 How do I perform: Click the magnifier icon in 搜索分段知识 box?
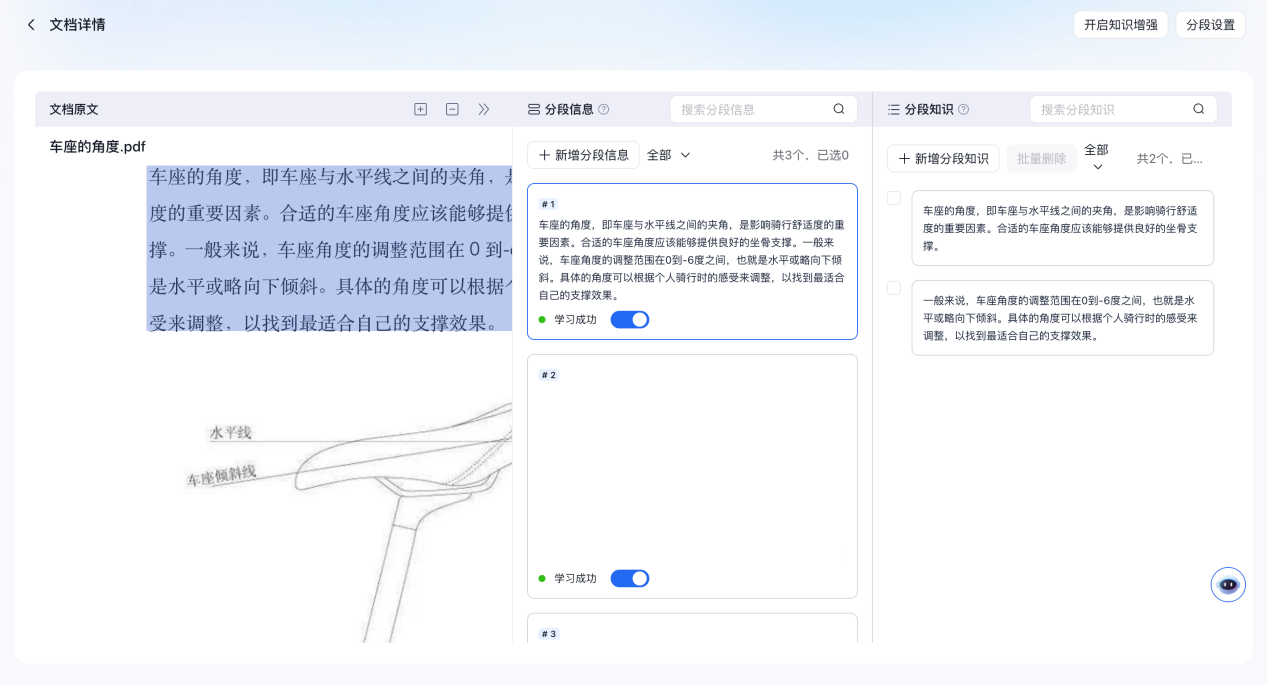[1198, 109]
